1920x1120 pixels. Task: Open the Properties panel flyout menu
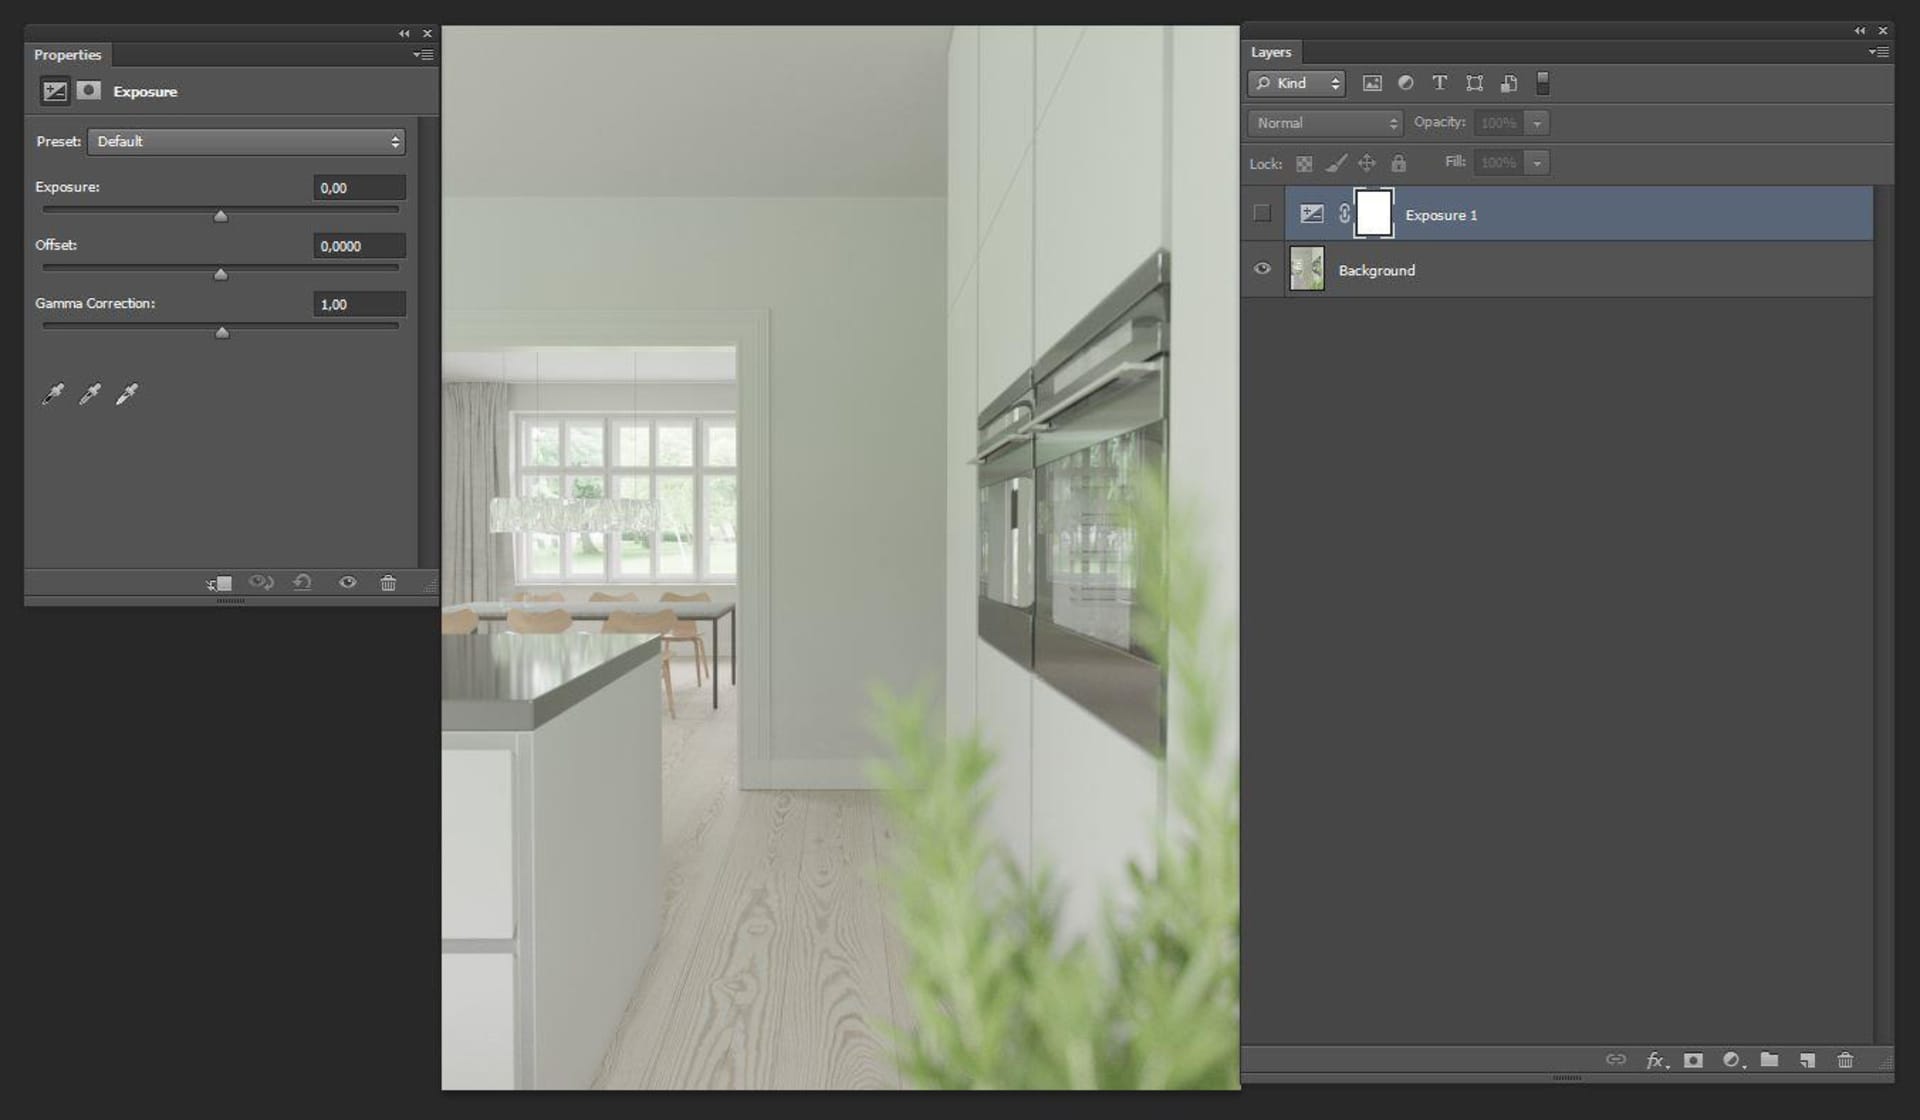423,55
